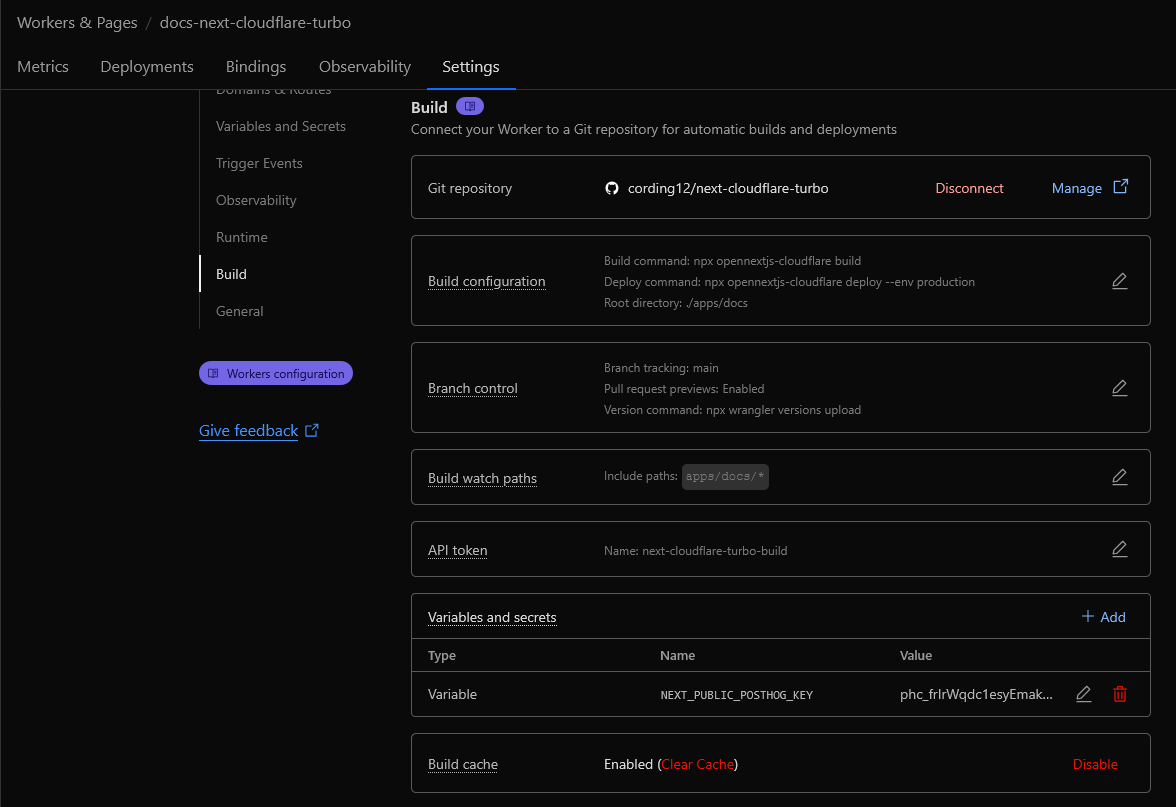The height and width of the screenshot is (807, 1176).
Task: Click the Type column header
Action: [x=442, y=656]
